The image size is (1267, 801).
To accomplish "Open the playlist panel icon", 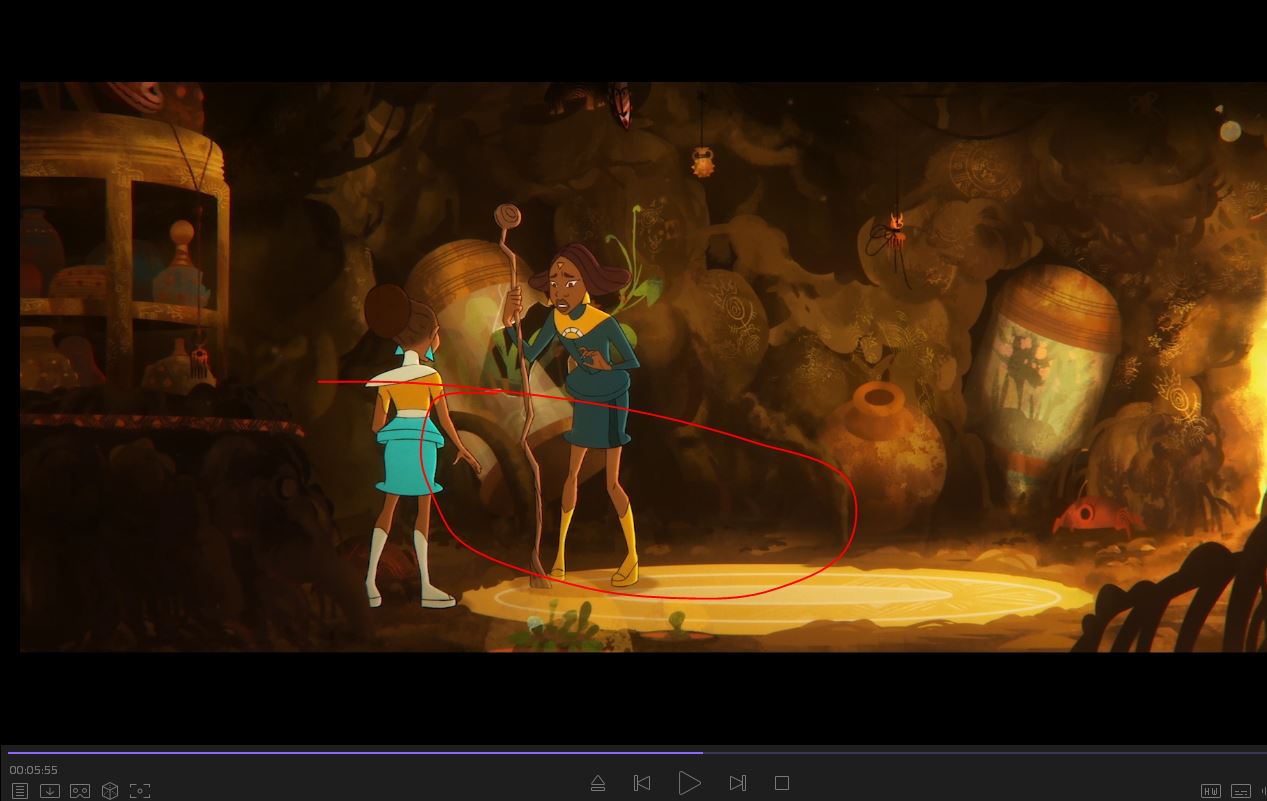I will tap(19, 791).
